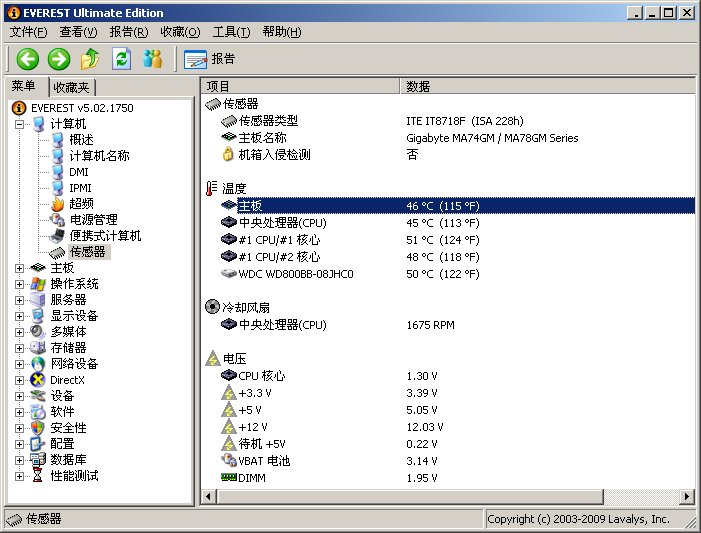Open the 文件(F) menu
This screenshot has width=701, height=533.
point(28,32)
